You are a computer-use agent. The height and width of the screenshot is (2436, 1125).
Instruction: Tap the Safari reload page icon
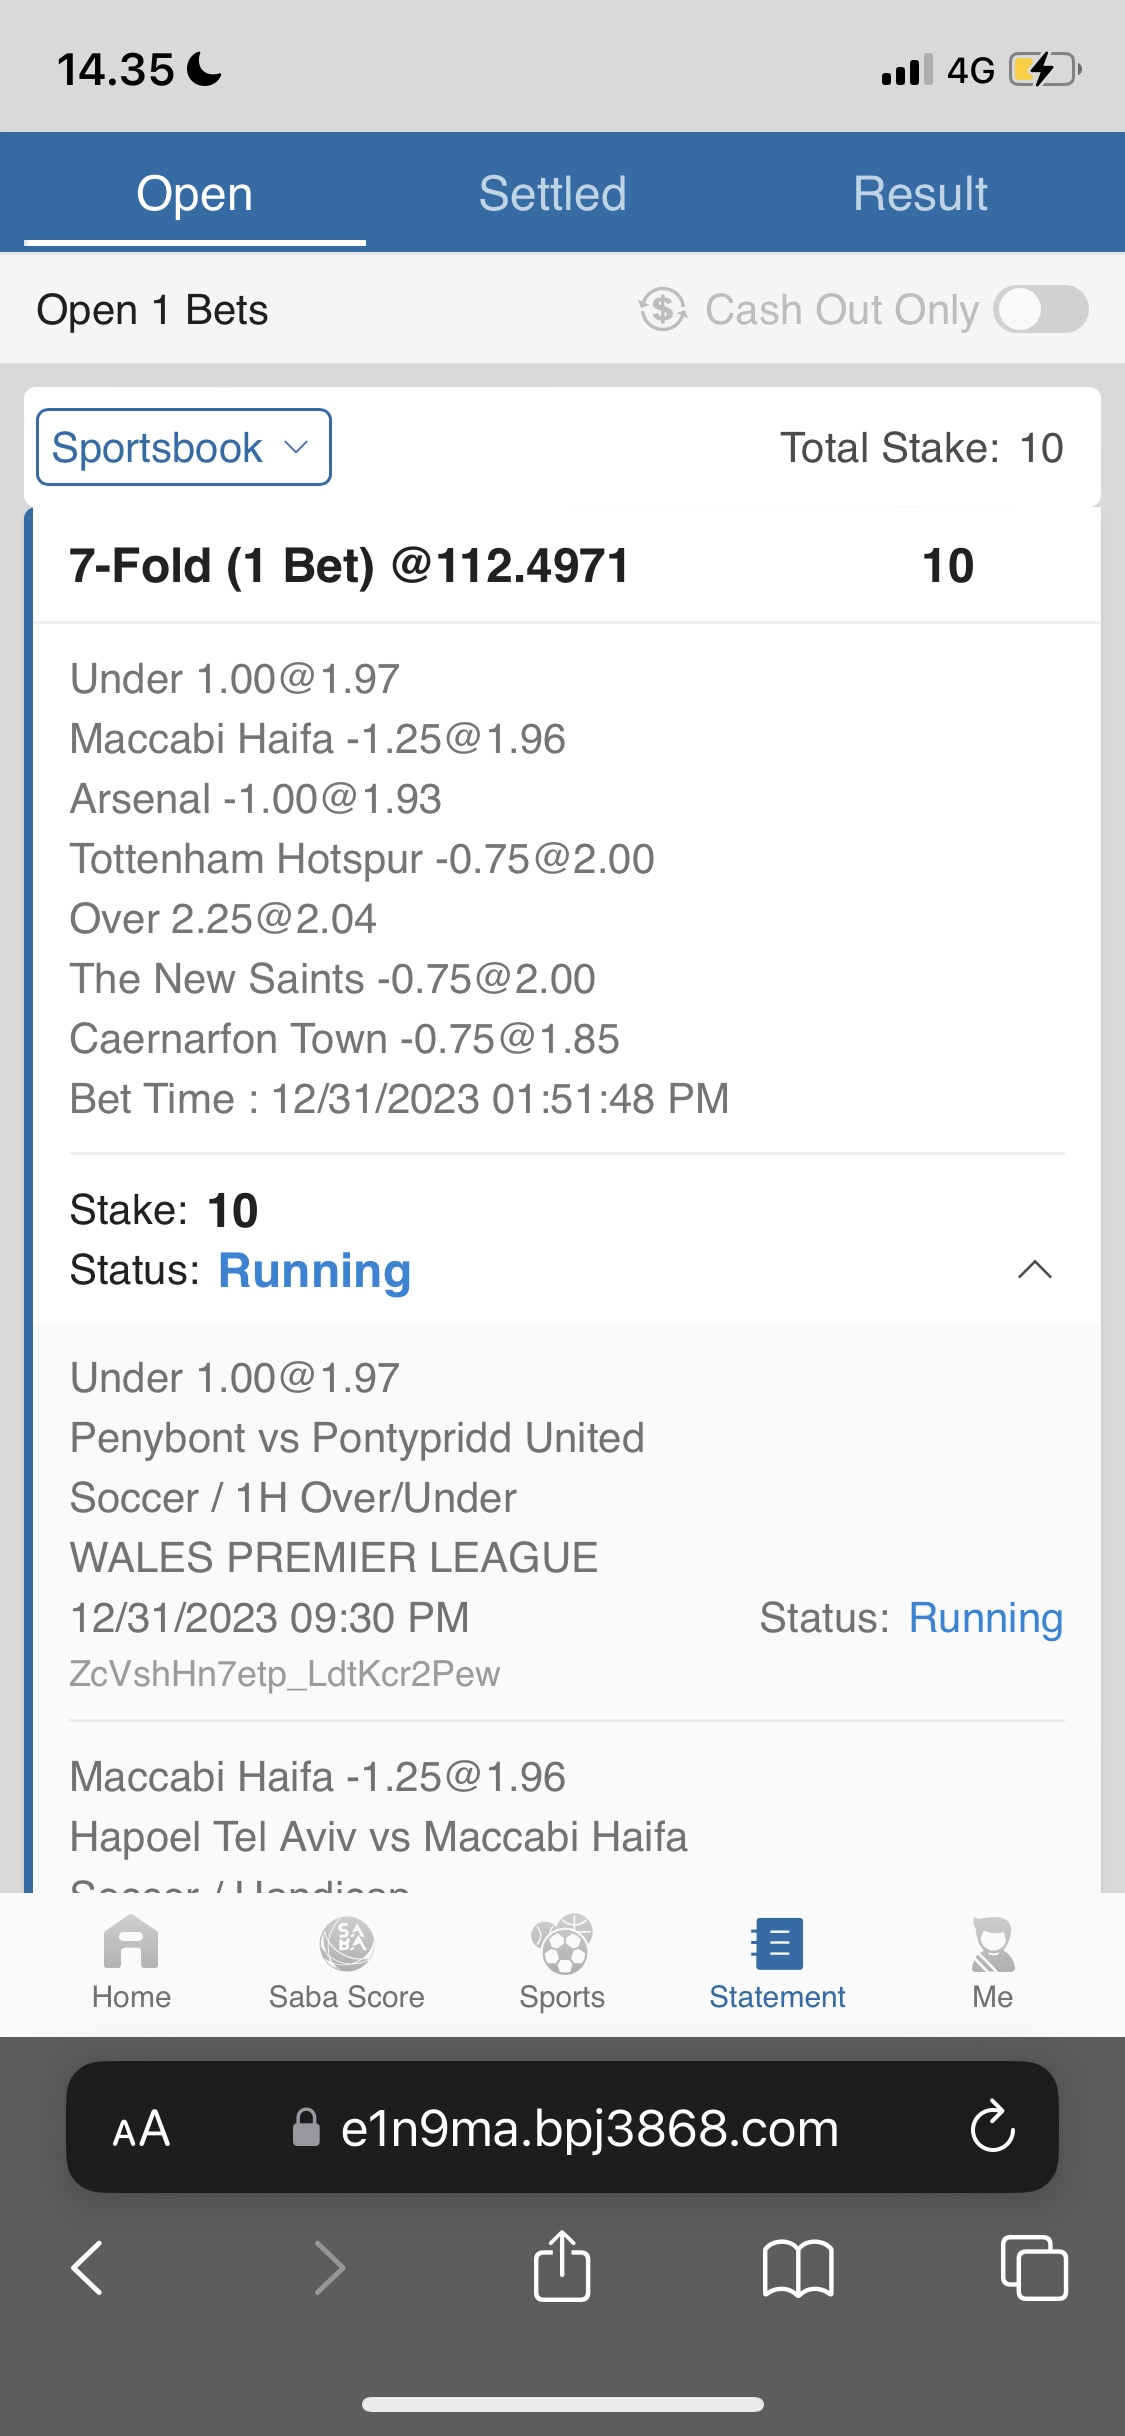[992, 2127]
